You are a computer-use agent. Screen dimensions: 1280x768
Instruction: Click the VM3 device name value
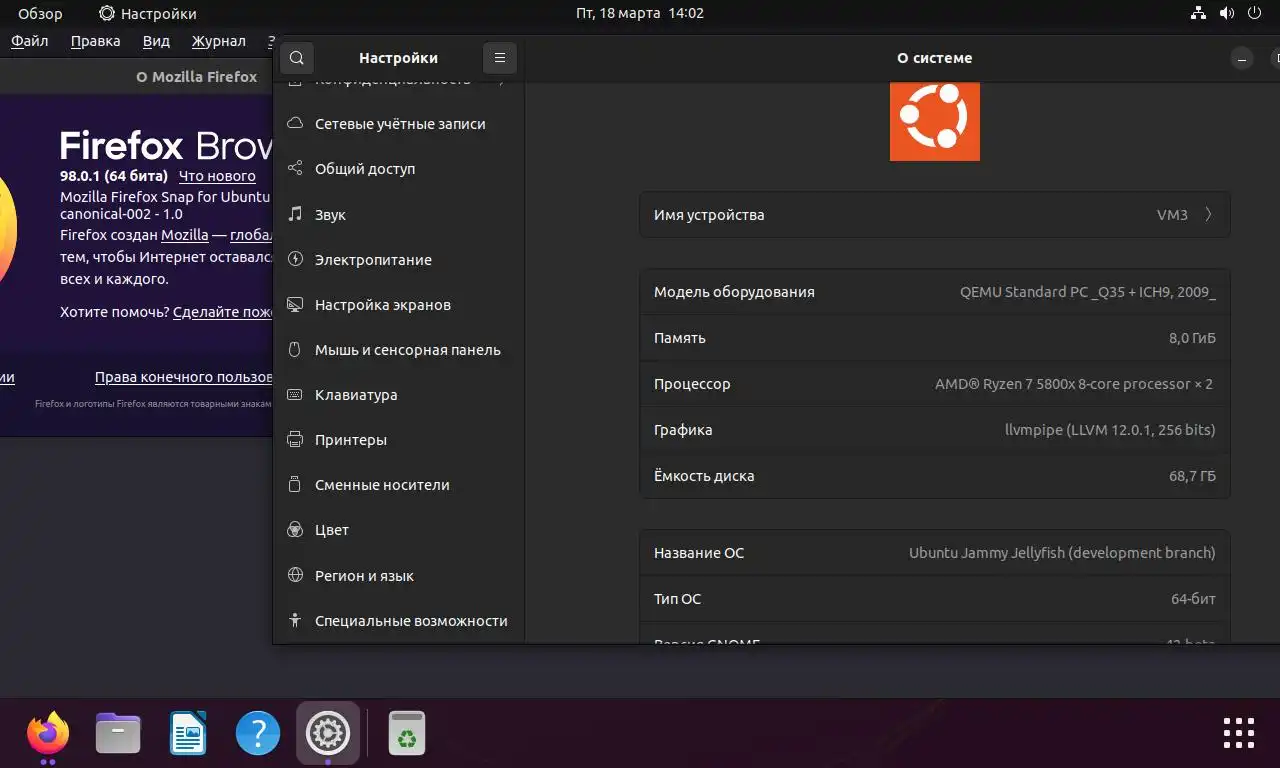pos(1172,214)
